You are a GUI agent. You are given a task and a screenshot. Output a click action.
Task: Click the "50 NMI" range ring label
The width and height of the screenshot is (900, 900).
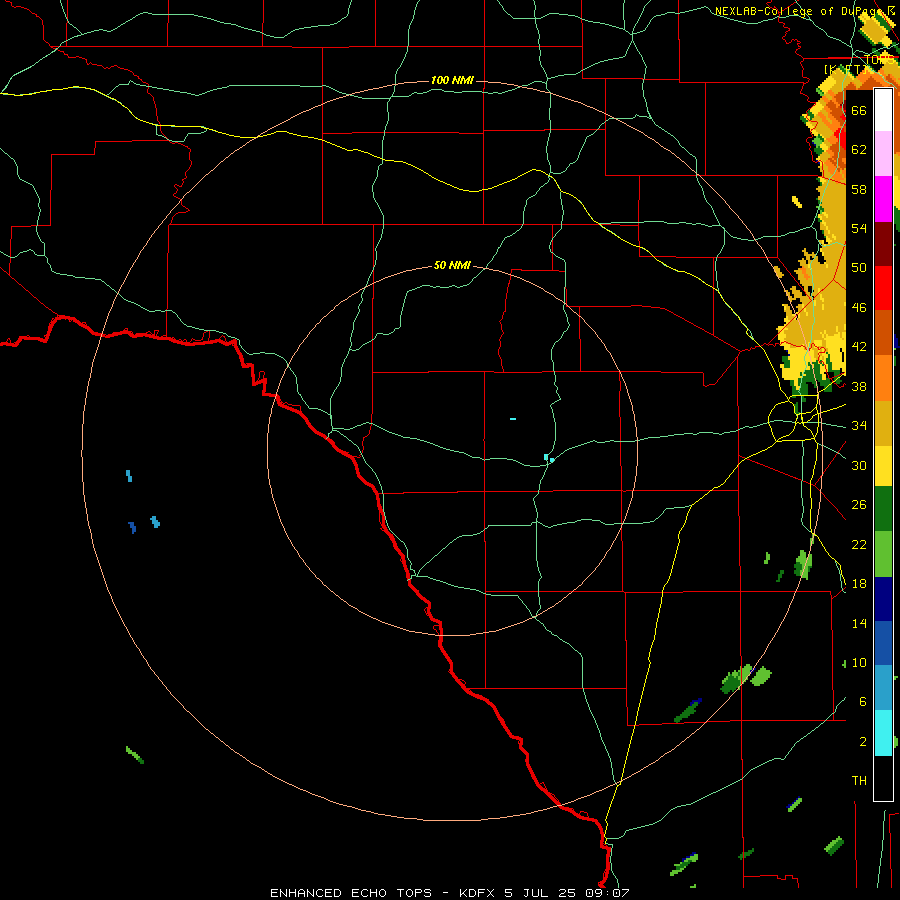[452, 265]
